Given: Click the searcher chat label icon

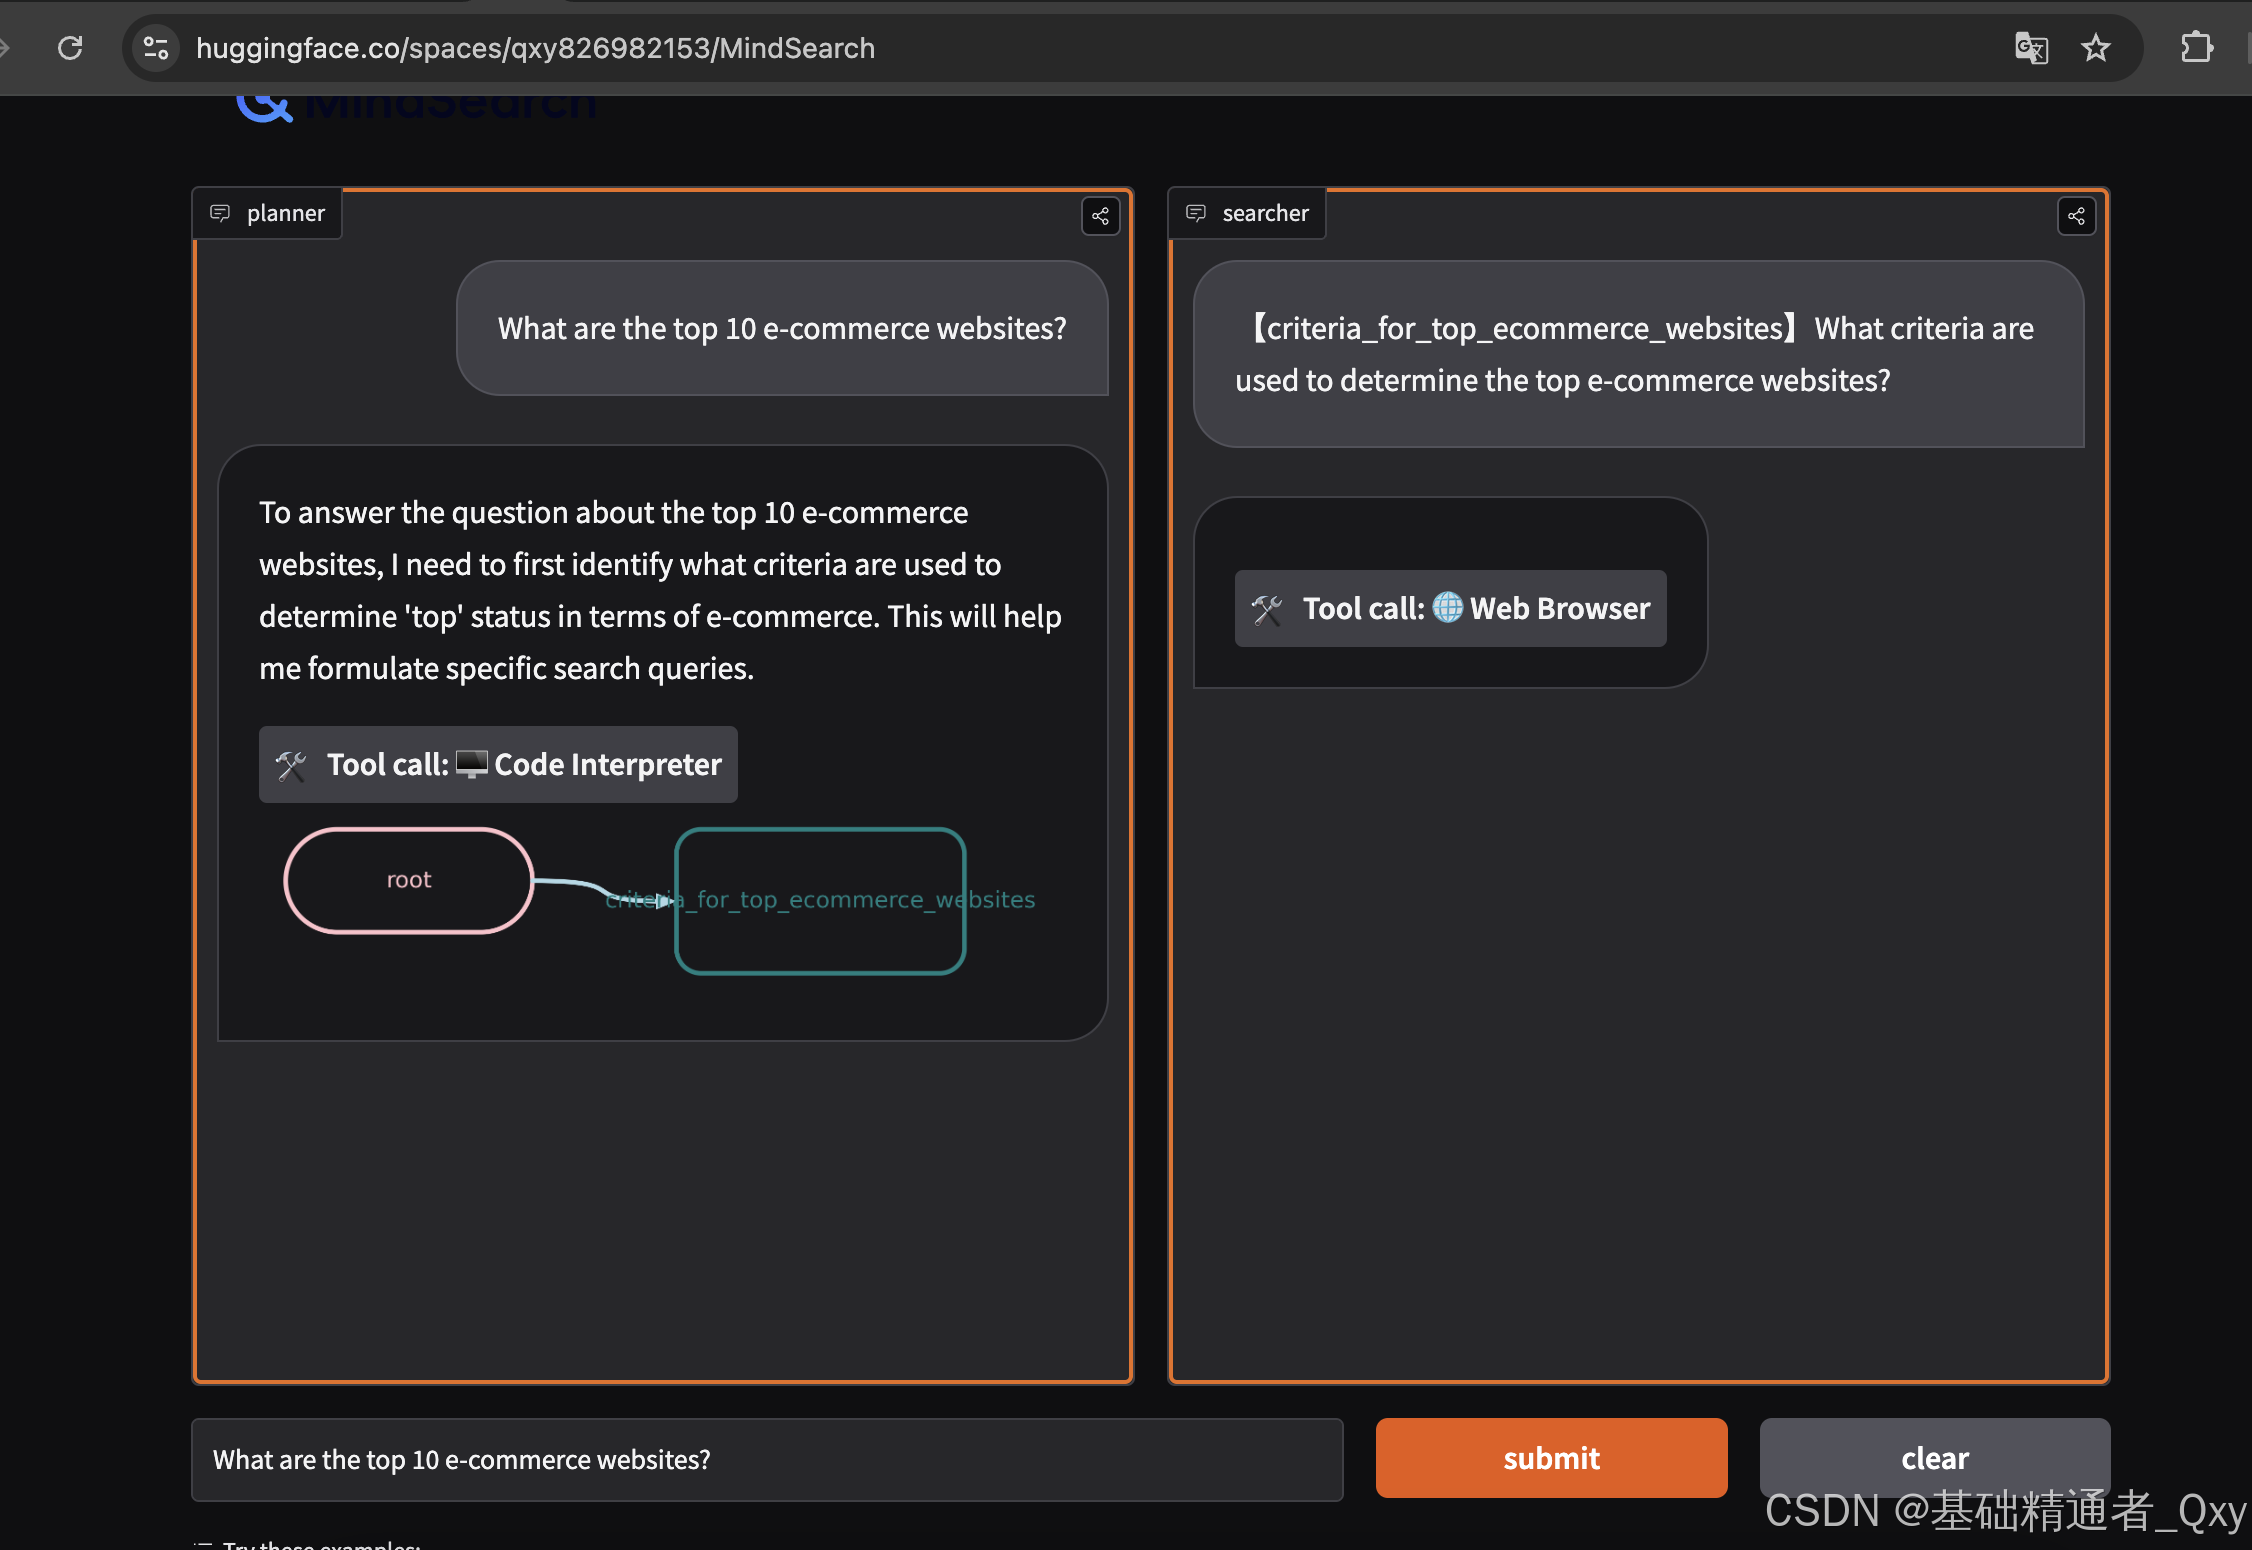Looking at the screenshot, I should pos(1196,213).
